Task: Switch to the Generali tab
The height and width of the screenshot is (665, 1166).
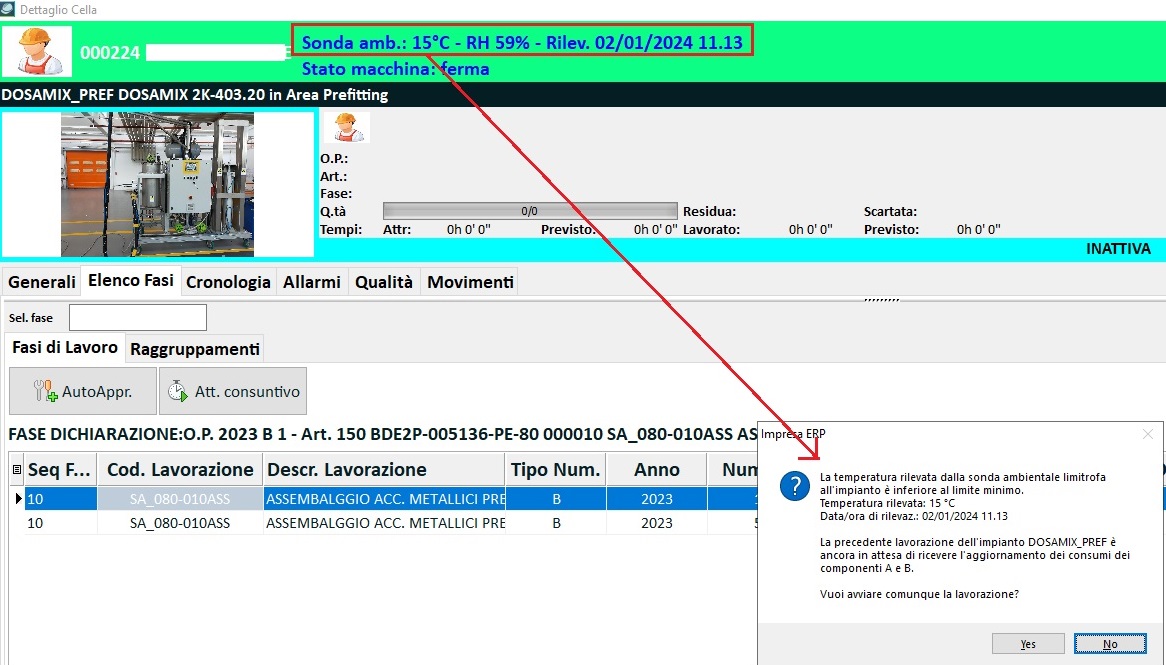Action: click(42, 282)
